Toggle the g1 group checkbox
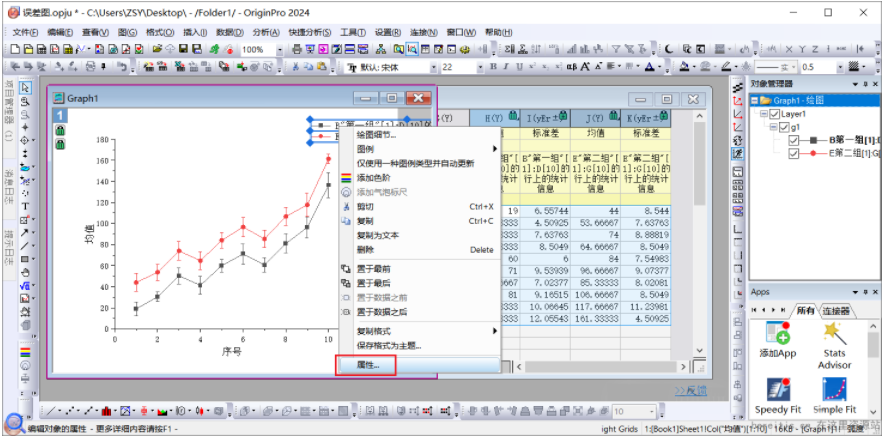 point(784,127)
